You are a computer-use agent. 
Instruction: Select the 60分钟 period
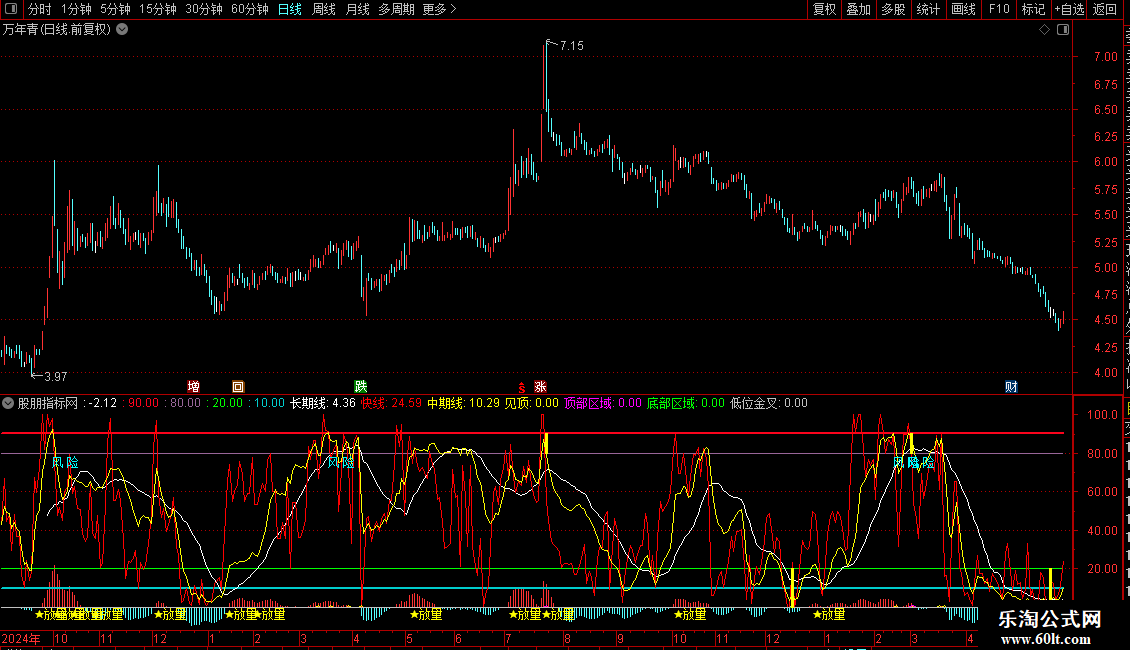coord(250,9)
